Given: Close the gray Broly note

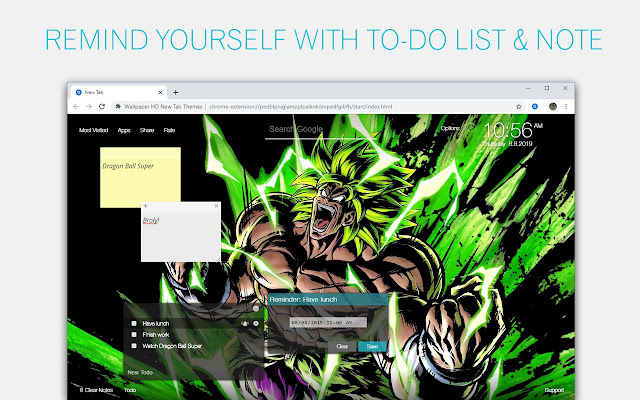Looking at the screenshot, I should pos(216,206).
